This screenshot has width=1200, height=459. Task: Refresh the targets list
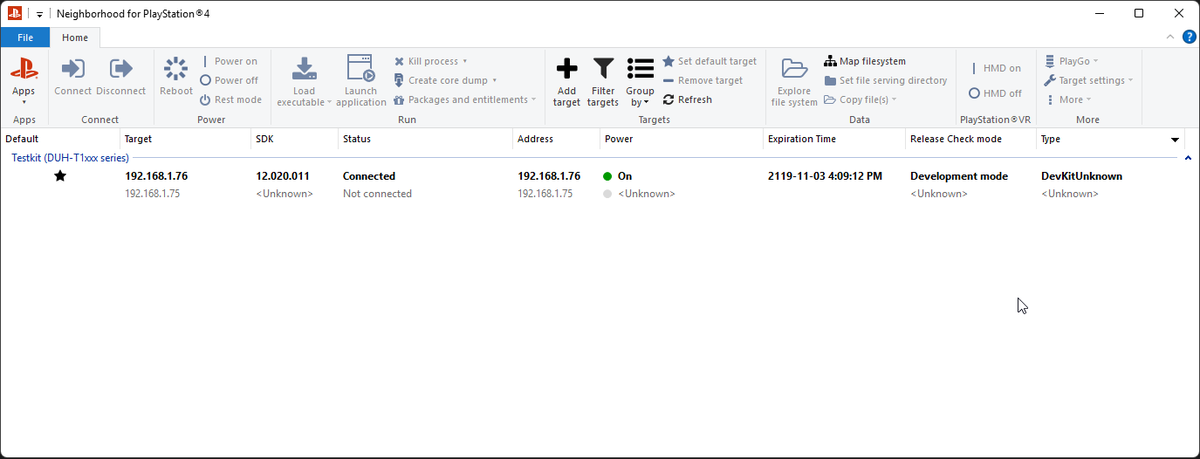tap(687, 99)
